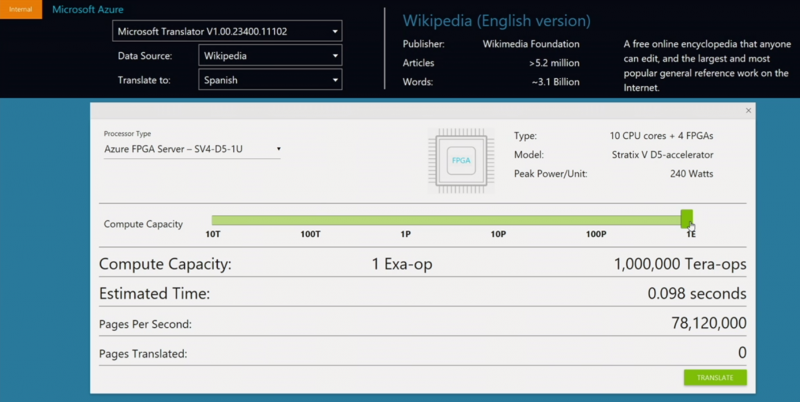Click the 240 Watts peak power value
The width and height of the screenshot is (800, 402).
[691, 174]
